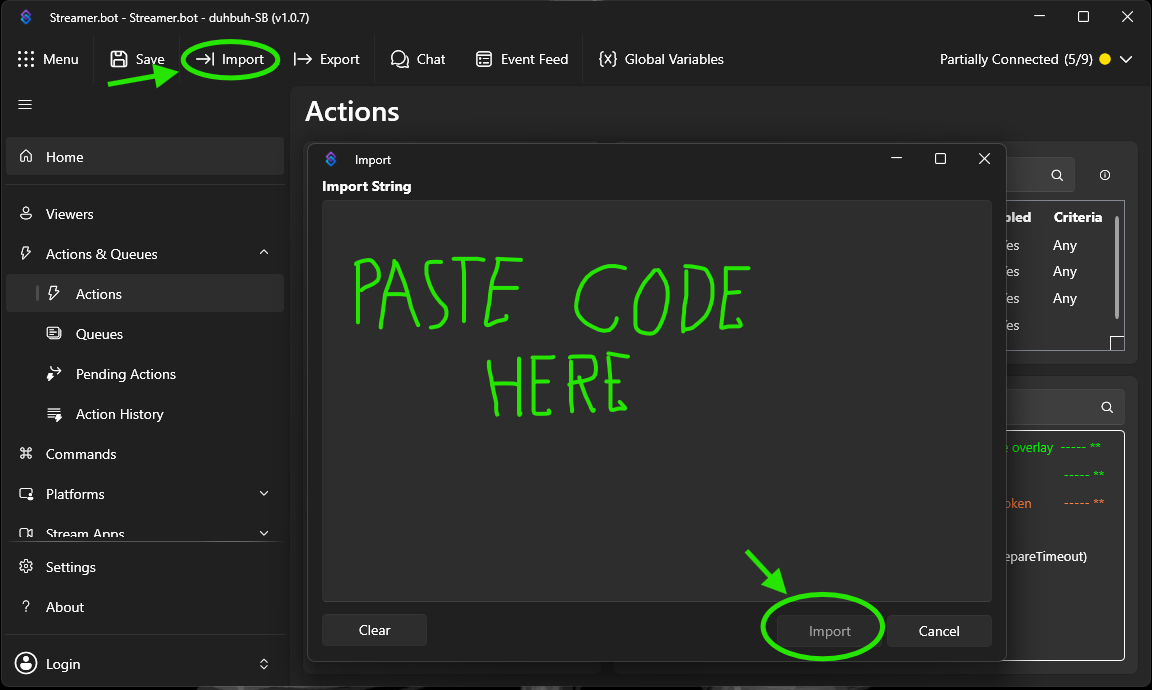
Task: Click the search icon in the lower panel
Action: click(x=1107, y=407)
